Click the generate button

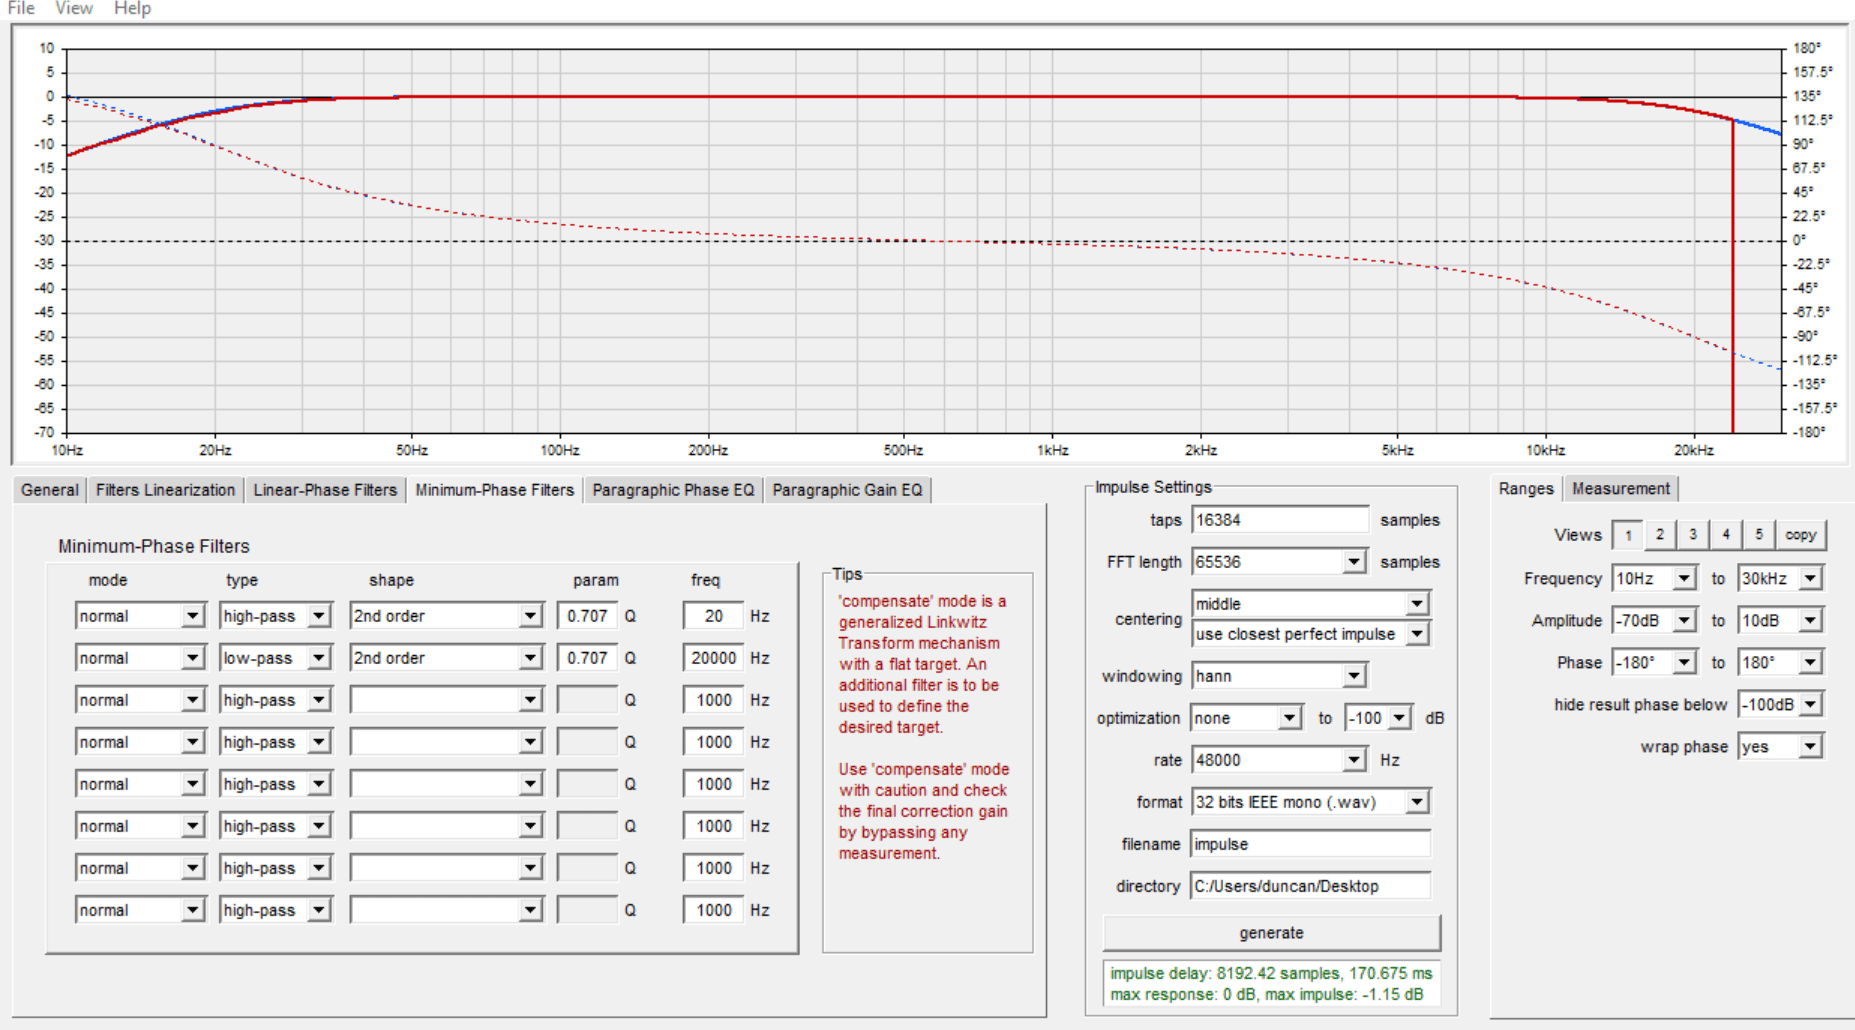[1271, 933]
